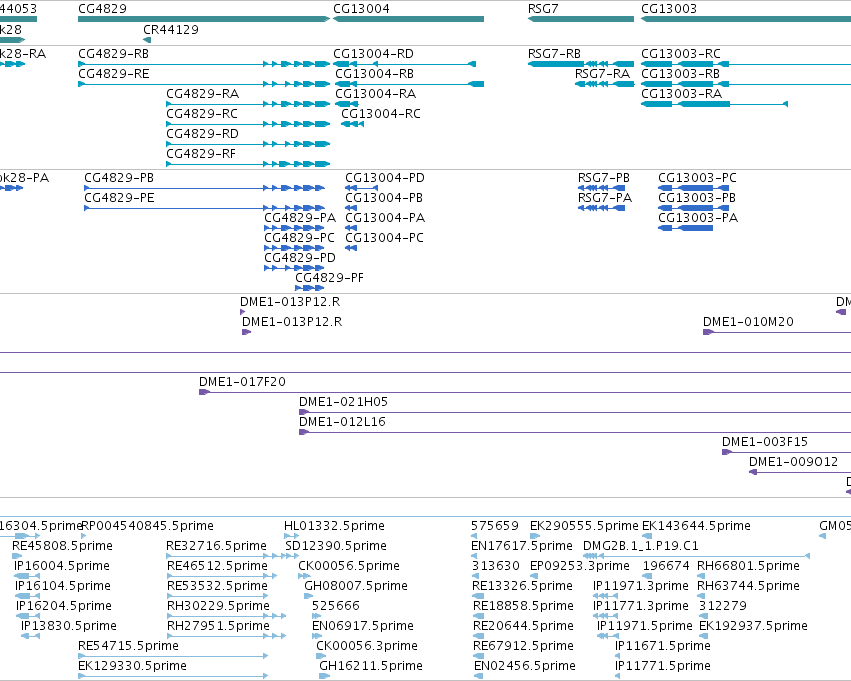Screen dimensions: 851x681
Task: Select transcript CG13004-RC label
Action: [x=381, y=114]
